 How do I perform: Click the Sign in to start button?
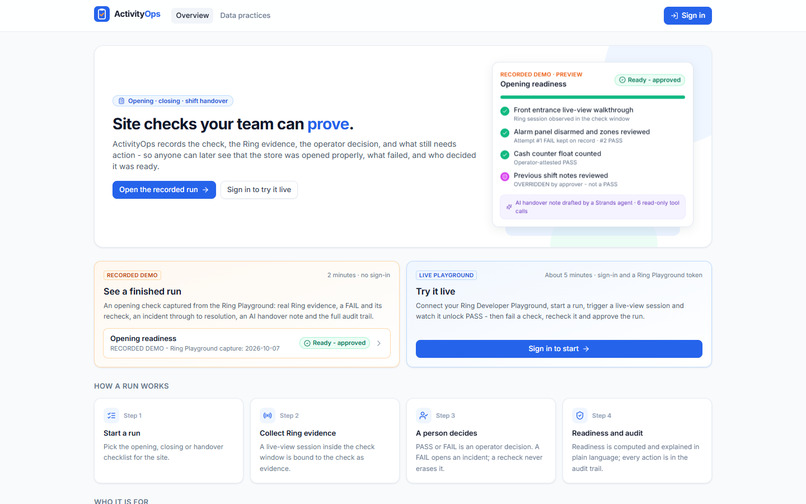pos(559,349)
